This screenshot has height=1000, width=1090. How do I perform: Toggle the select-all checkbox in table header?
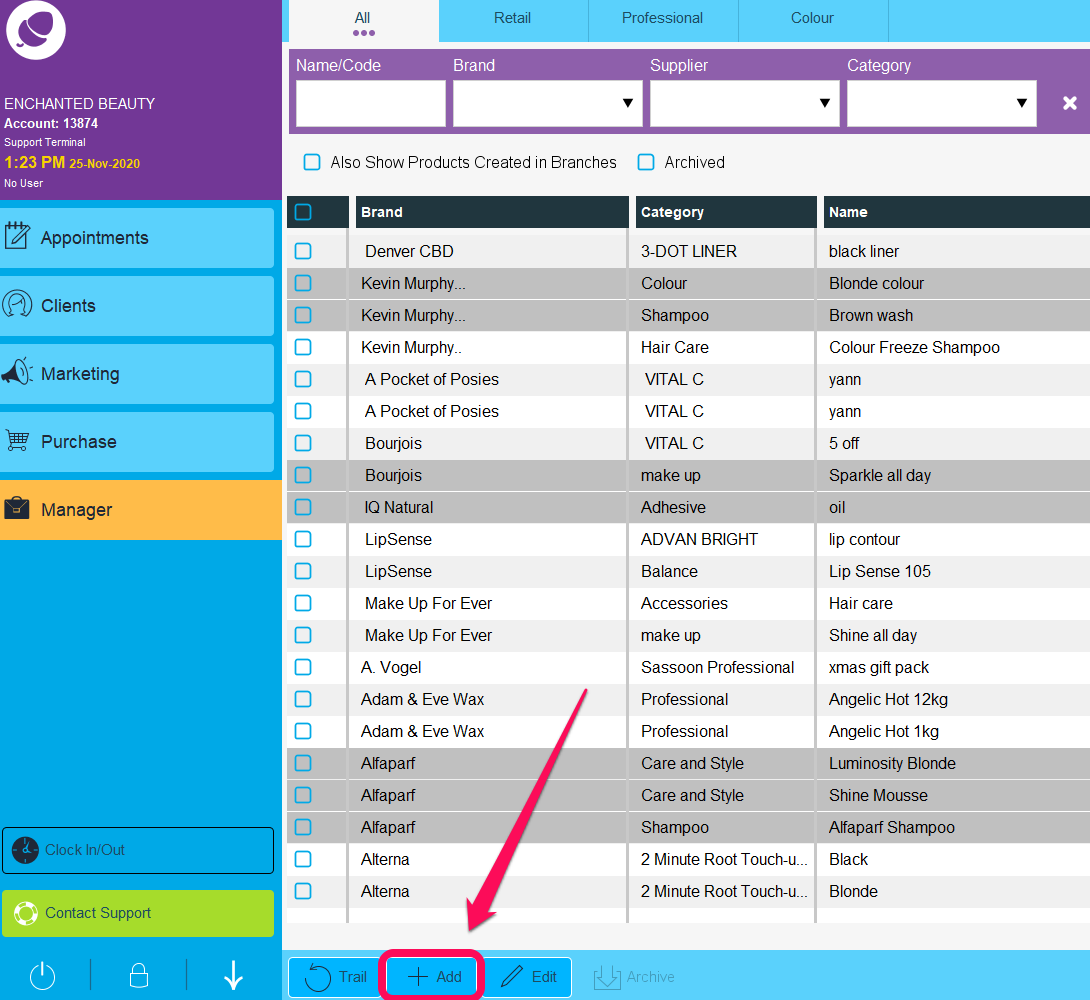pos(303,212)
